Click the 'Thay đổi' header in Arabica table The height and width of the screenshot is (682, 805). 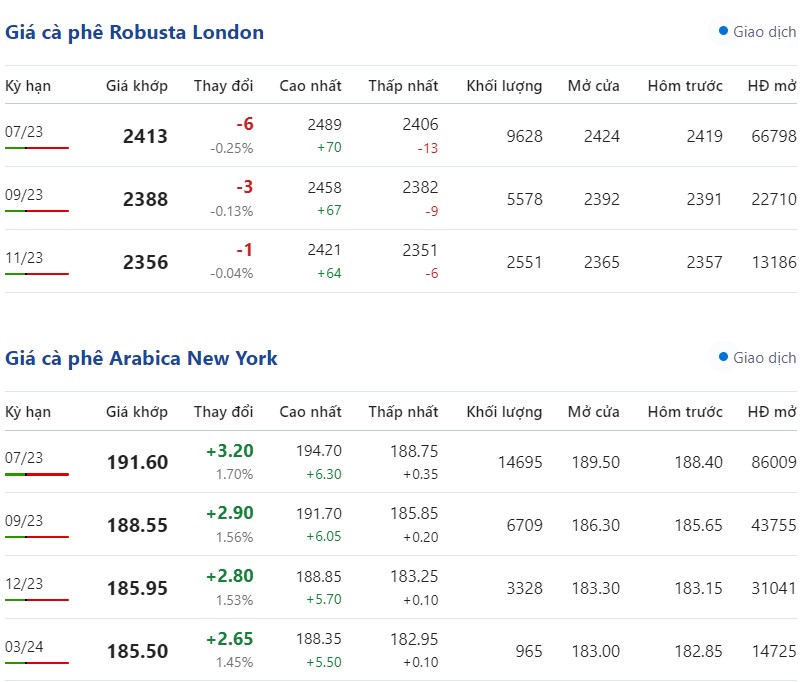click(x=223, y=412)
